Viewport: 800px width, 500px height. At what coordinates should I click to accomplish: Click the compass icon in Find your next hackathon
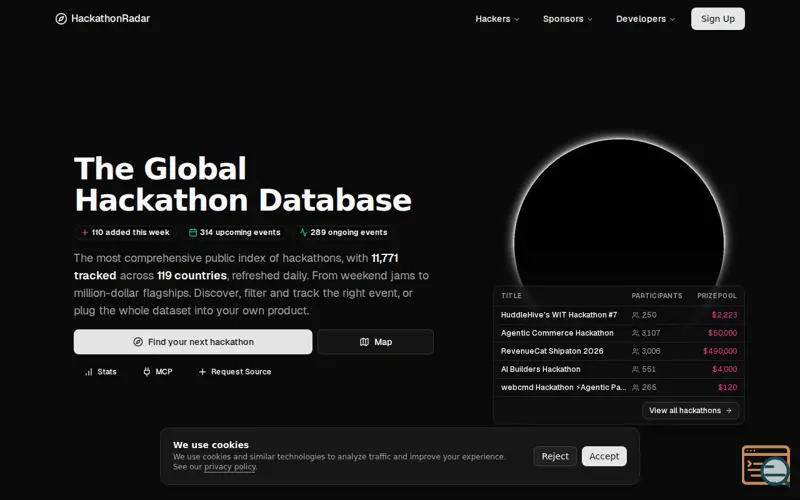(x=138, y=342)
